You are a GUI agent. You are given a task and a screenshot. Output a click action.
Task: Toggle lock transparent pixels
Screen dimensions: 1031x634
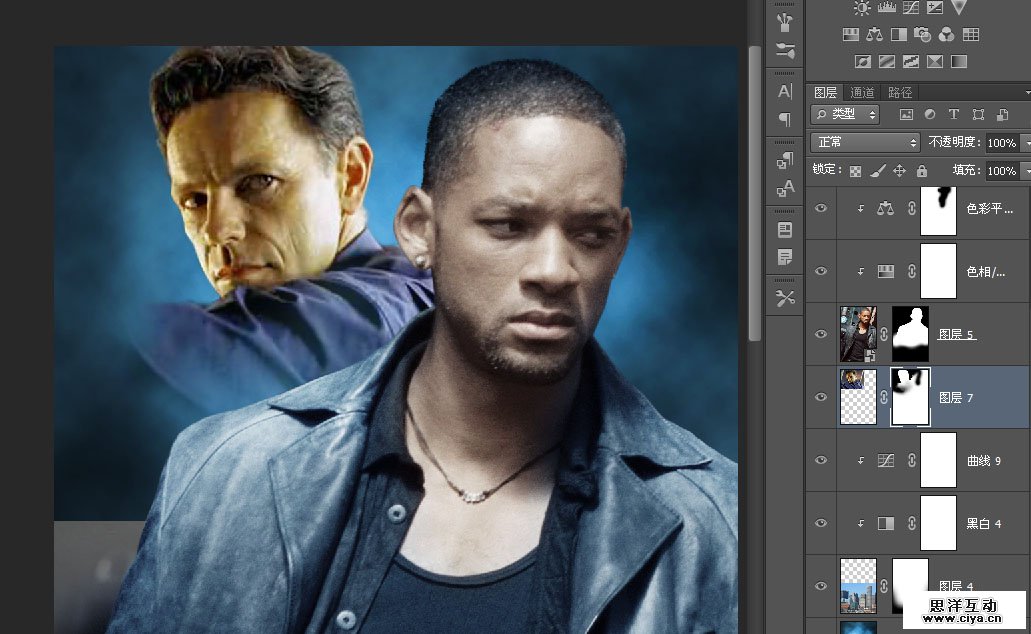[x=855, y=171]
